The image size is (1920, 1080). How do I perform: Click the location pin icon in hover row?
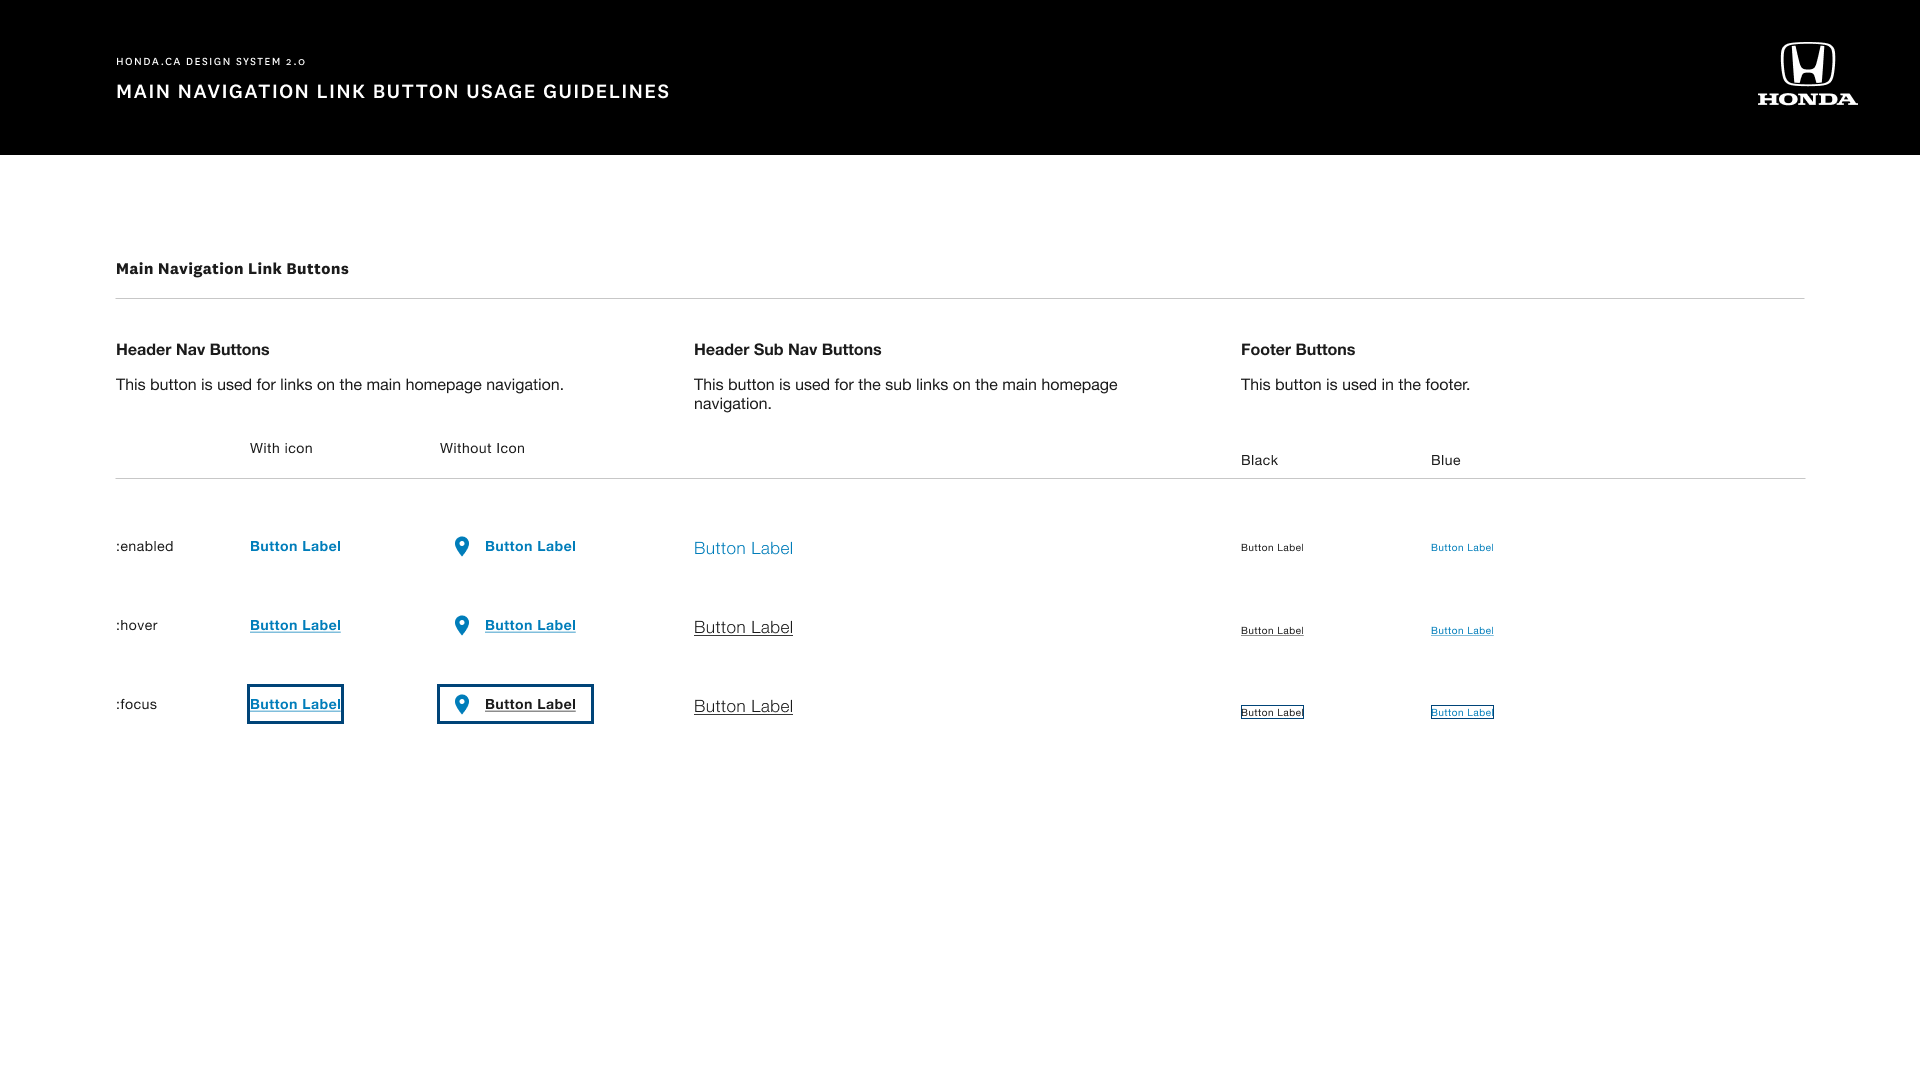462,625
